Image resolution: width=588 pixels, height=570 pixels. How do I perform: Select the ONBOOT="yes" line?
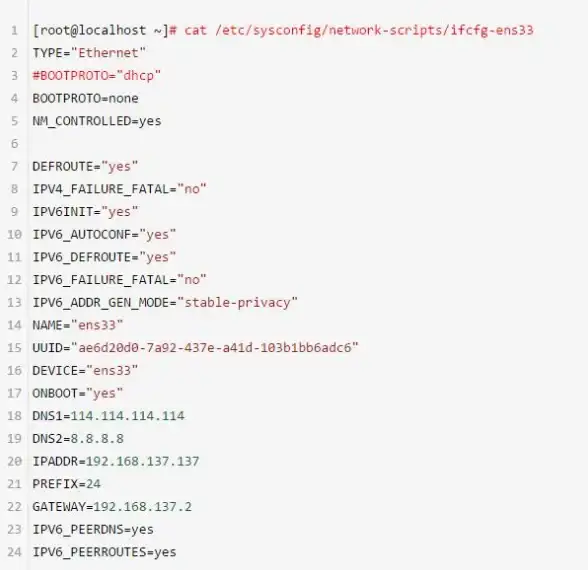pos(78,393)
